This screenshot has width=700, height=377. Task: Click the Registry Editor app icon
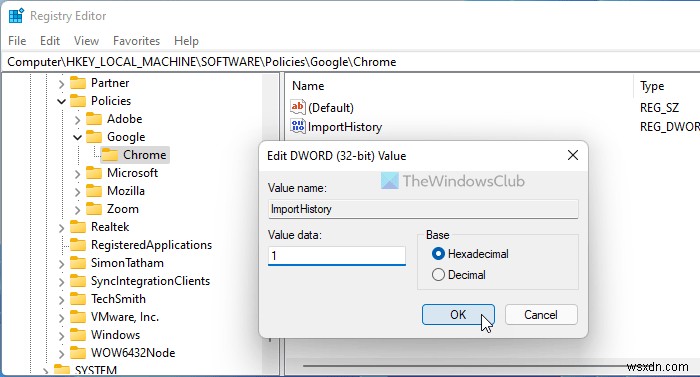click(x=16, y=16)
